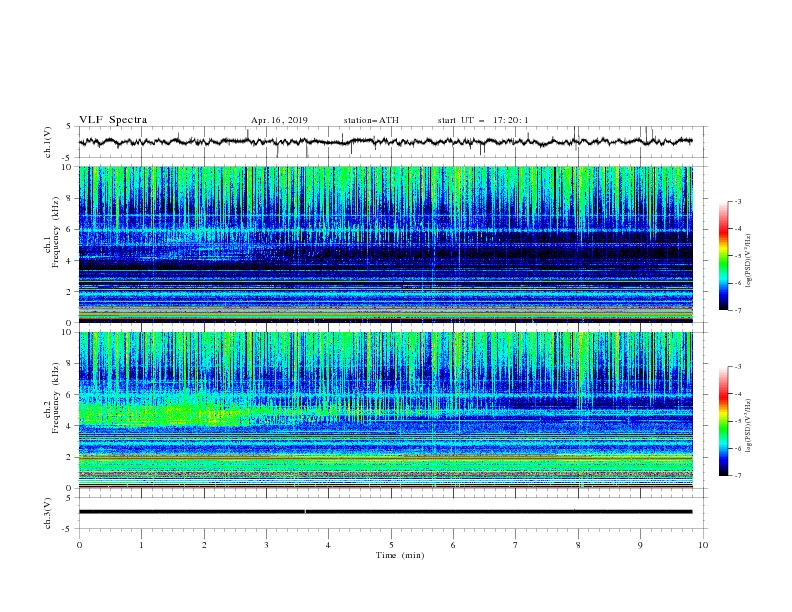Click time axis tick label '8'
The height and width of the screenshot is (612, 792).
click(578, 545)
